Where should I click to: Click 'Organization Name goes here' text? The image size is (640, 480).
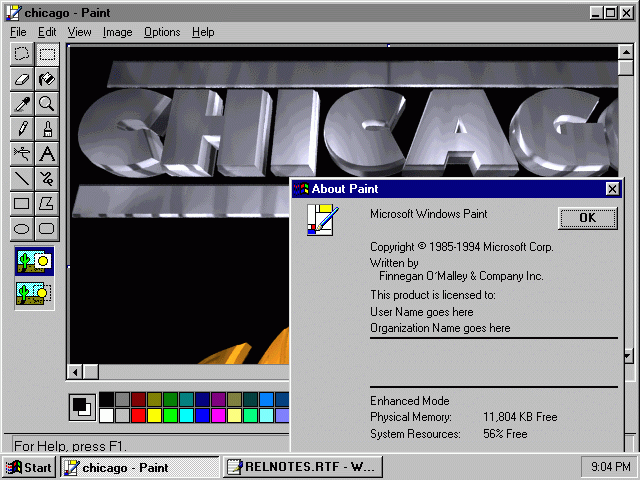[x=440, y=328]
